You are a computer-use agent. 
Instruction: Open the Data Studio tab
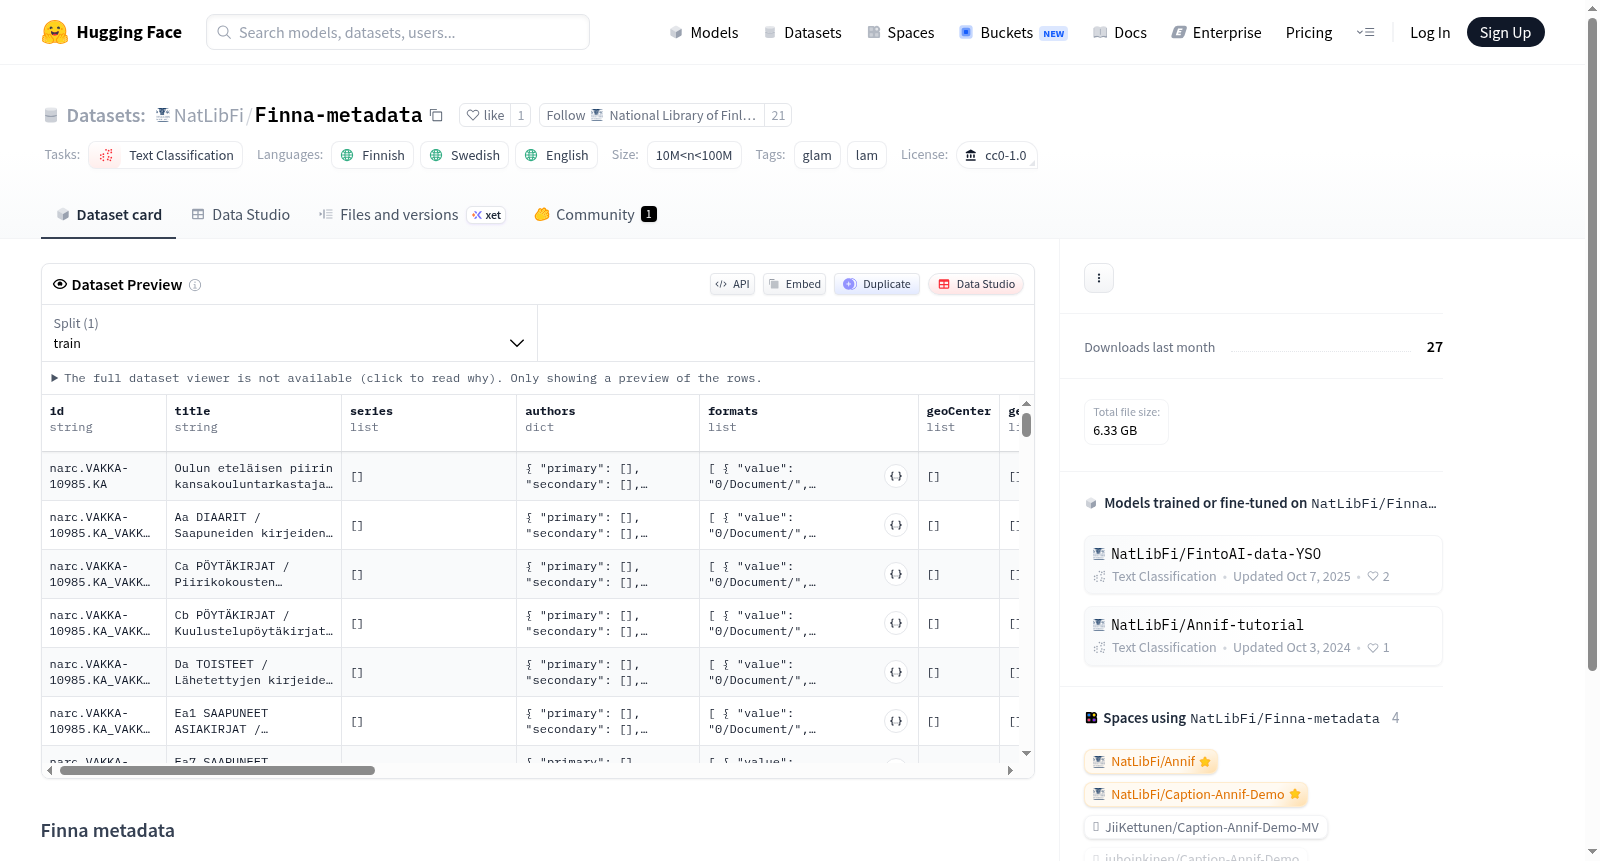click(241, 214)
